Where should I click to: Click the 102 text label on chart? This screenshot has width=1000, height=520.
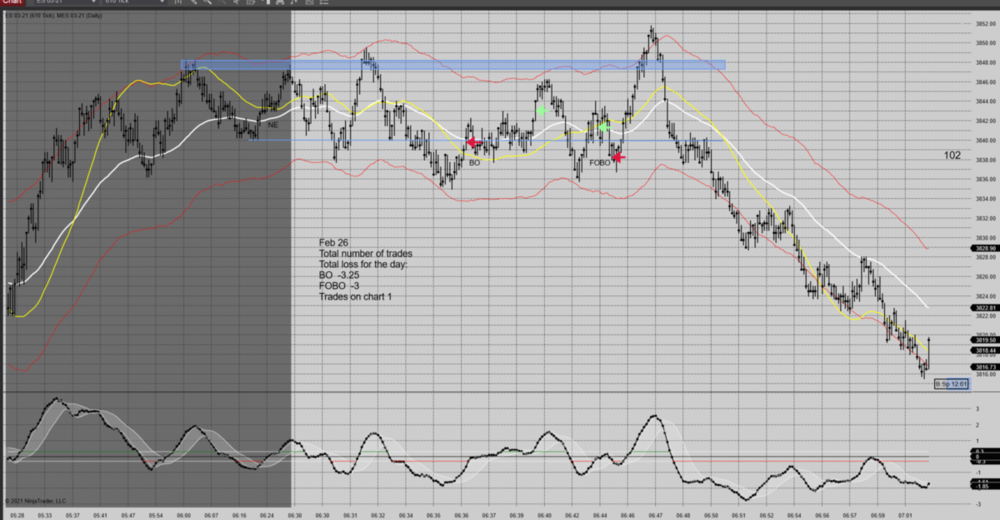tap(952, 156)
